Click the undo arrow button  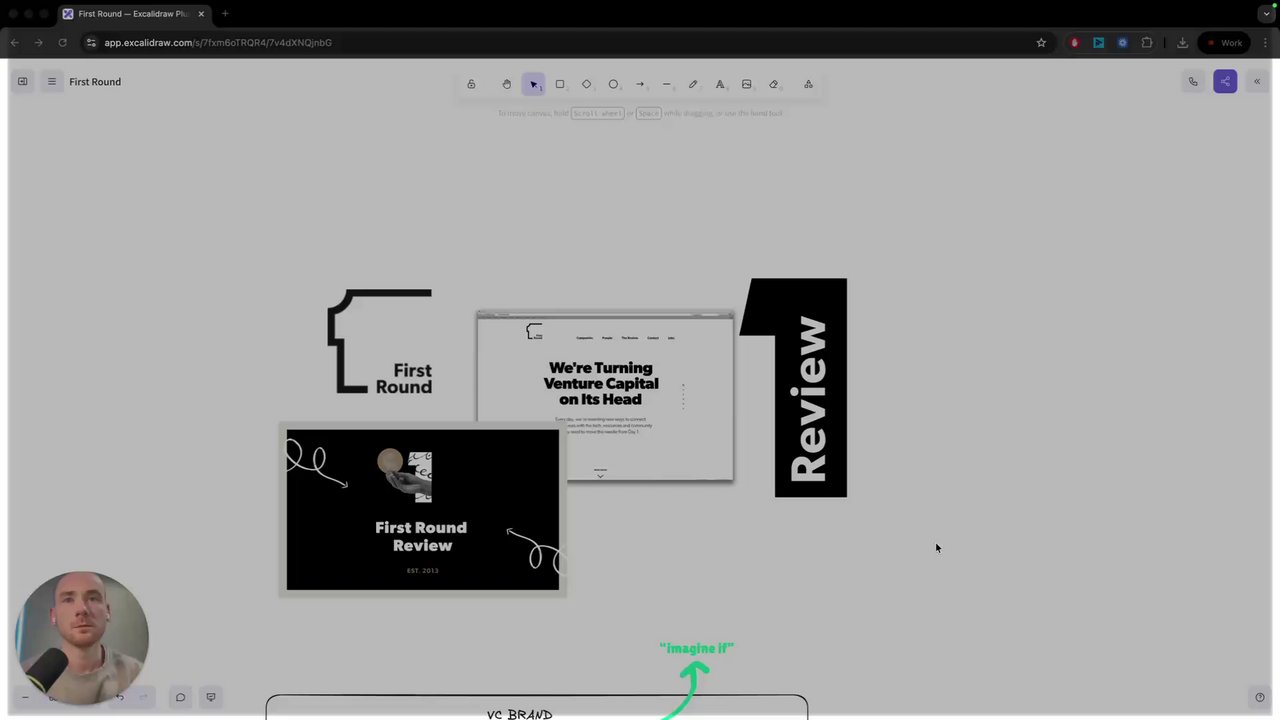point(119,697)
